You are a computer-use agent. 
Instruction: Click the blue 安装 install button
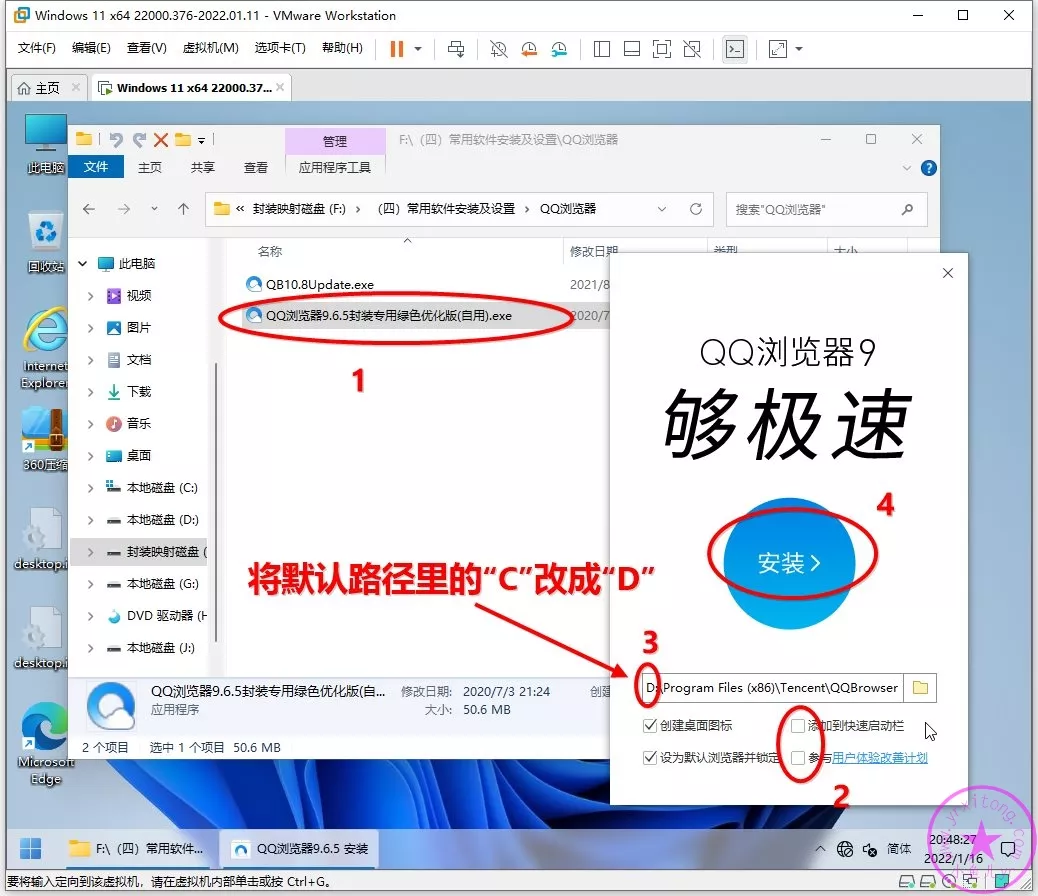coord(789,563)
